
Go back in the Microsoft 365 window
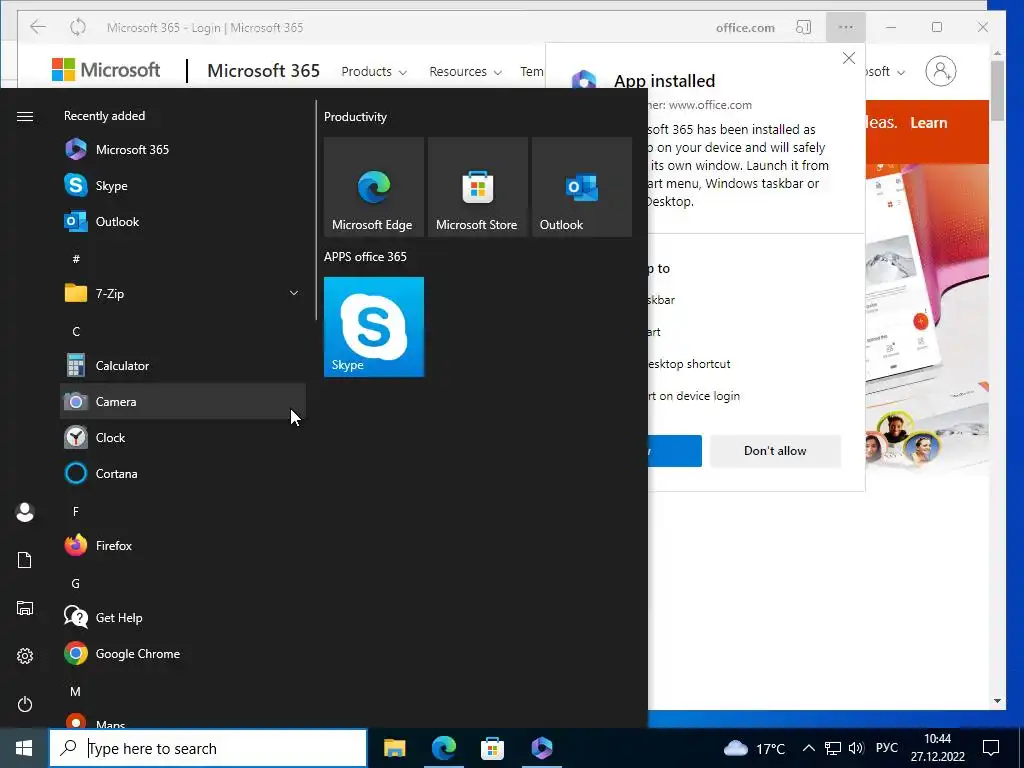point(38,27)
